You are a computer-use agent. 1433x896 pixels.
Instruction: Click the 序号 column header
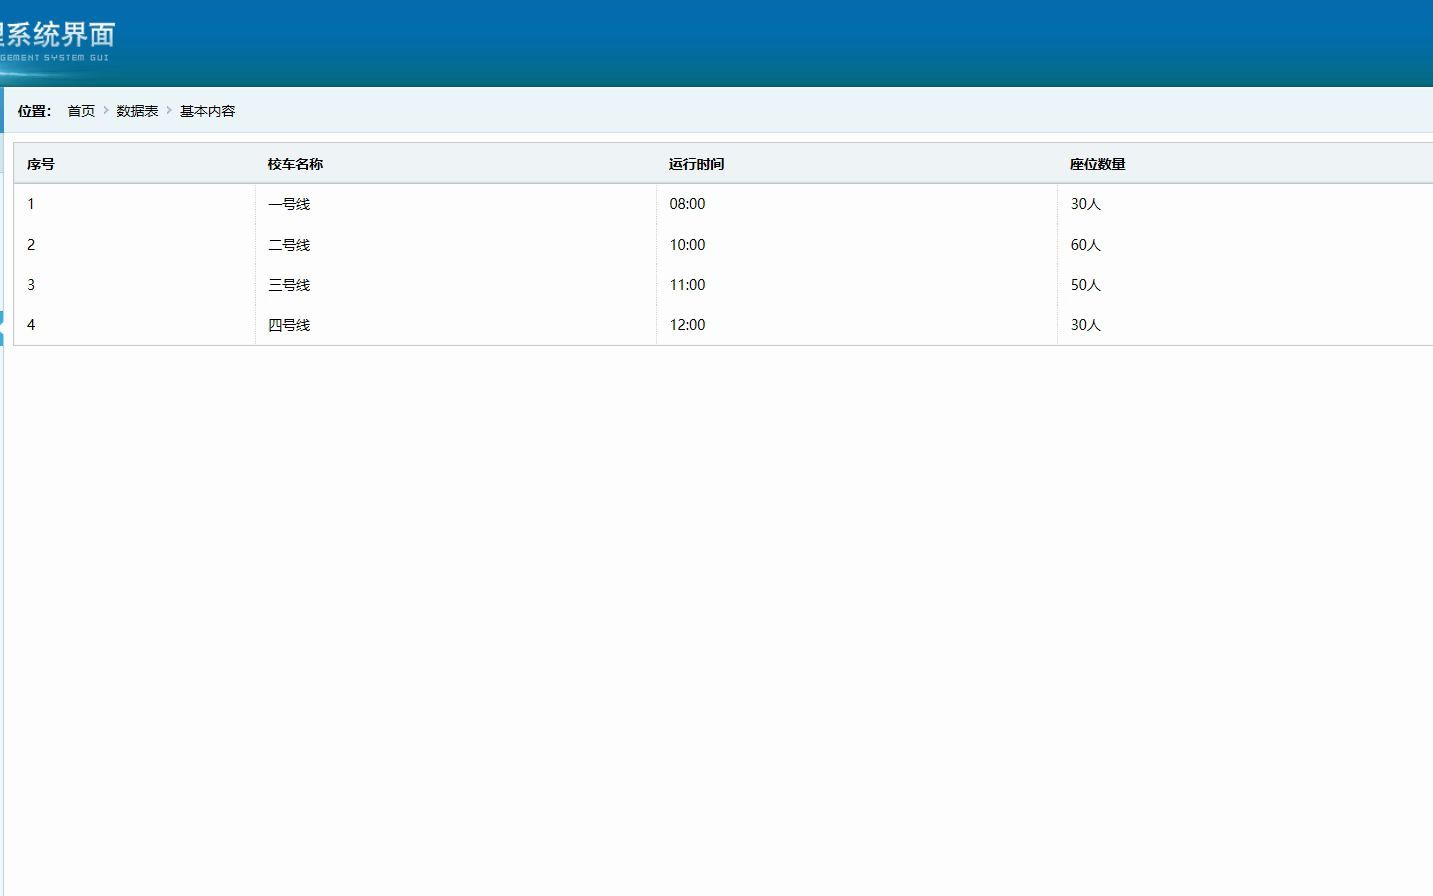click(x=41, y=164)
